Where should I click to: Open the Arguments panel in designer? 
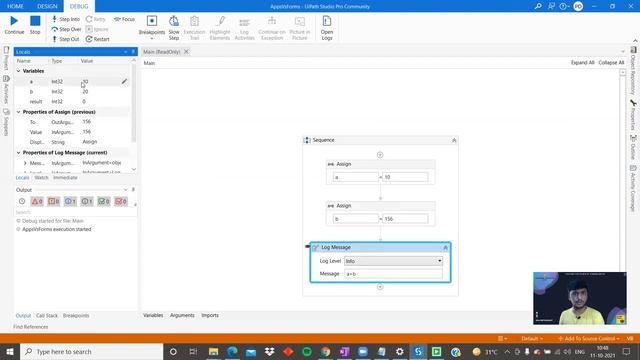pos(182,315)
